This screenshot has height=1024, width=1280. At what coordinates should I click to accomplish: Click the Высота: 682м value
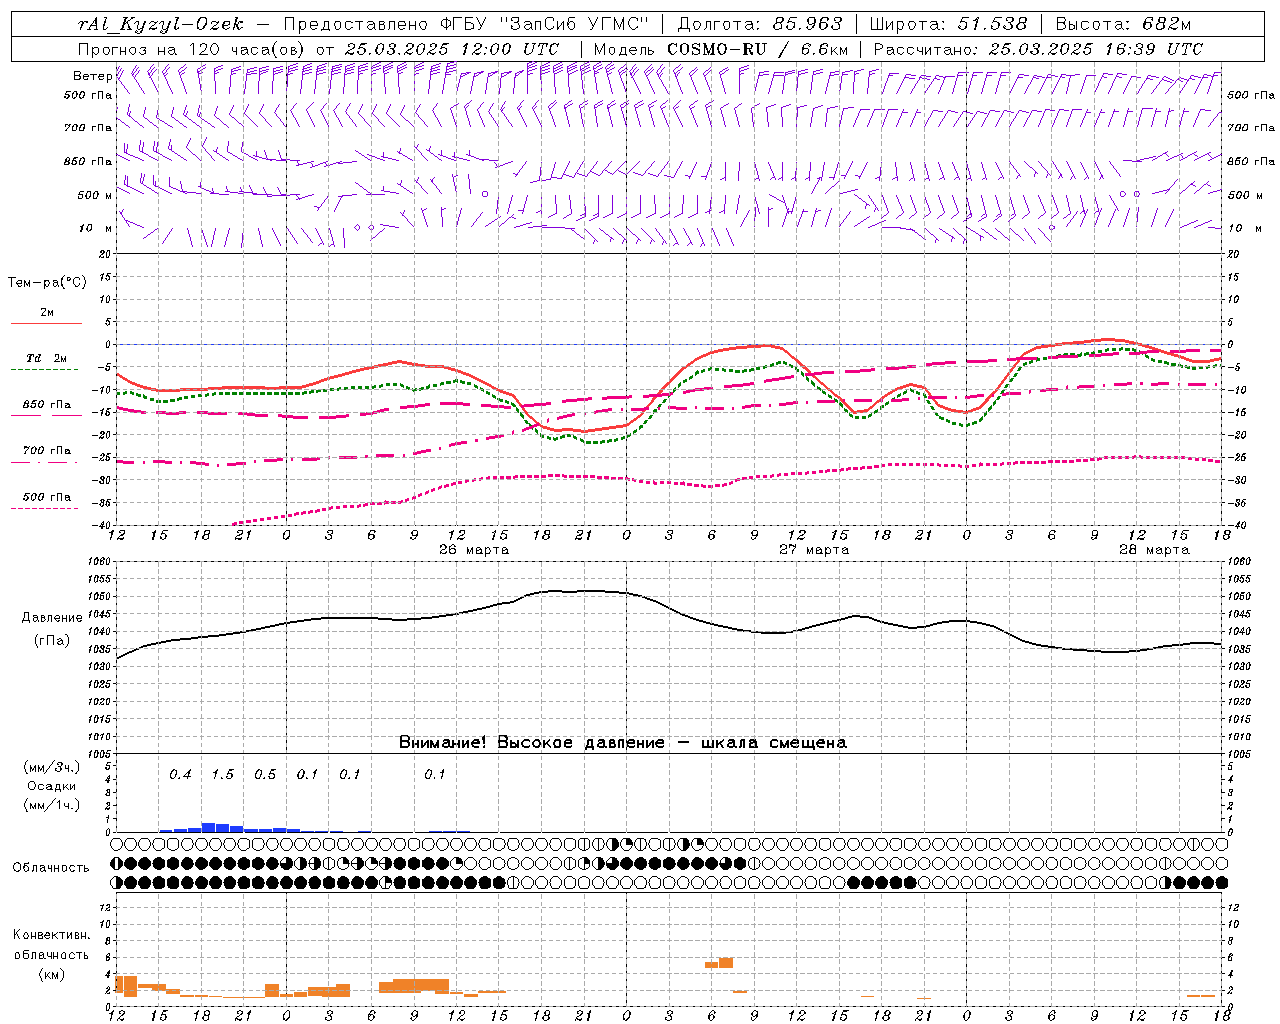point(1123,24)
